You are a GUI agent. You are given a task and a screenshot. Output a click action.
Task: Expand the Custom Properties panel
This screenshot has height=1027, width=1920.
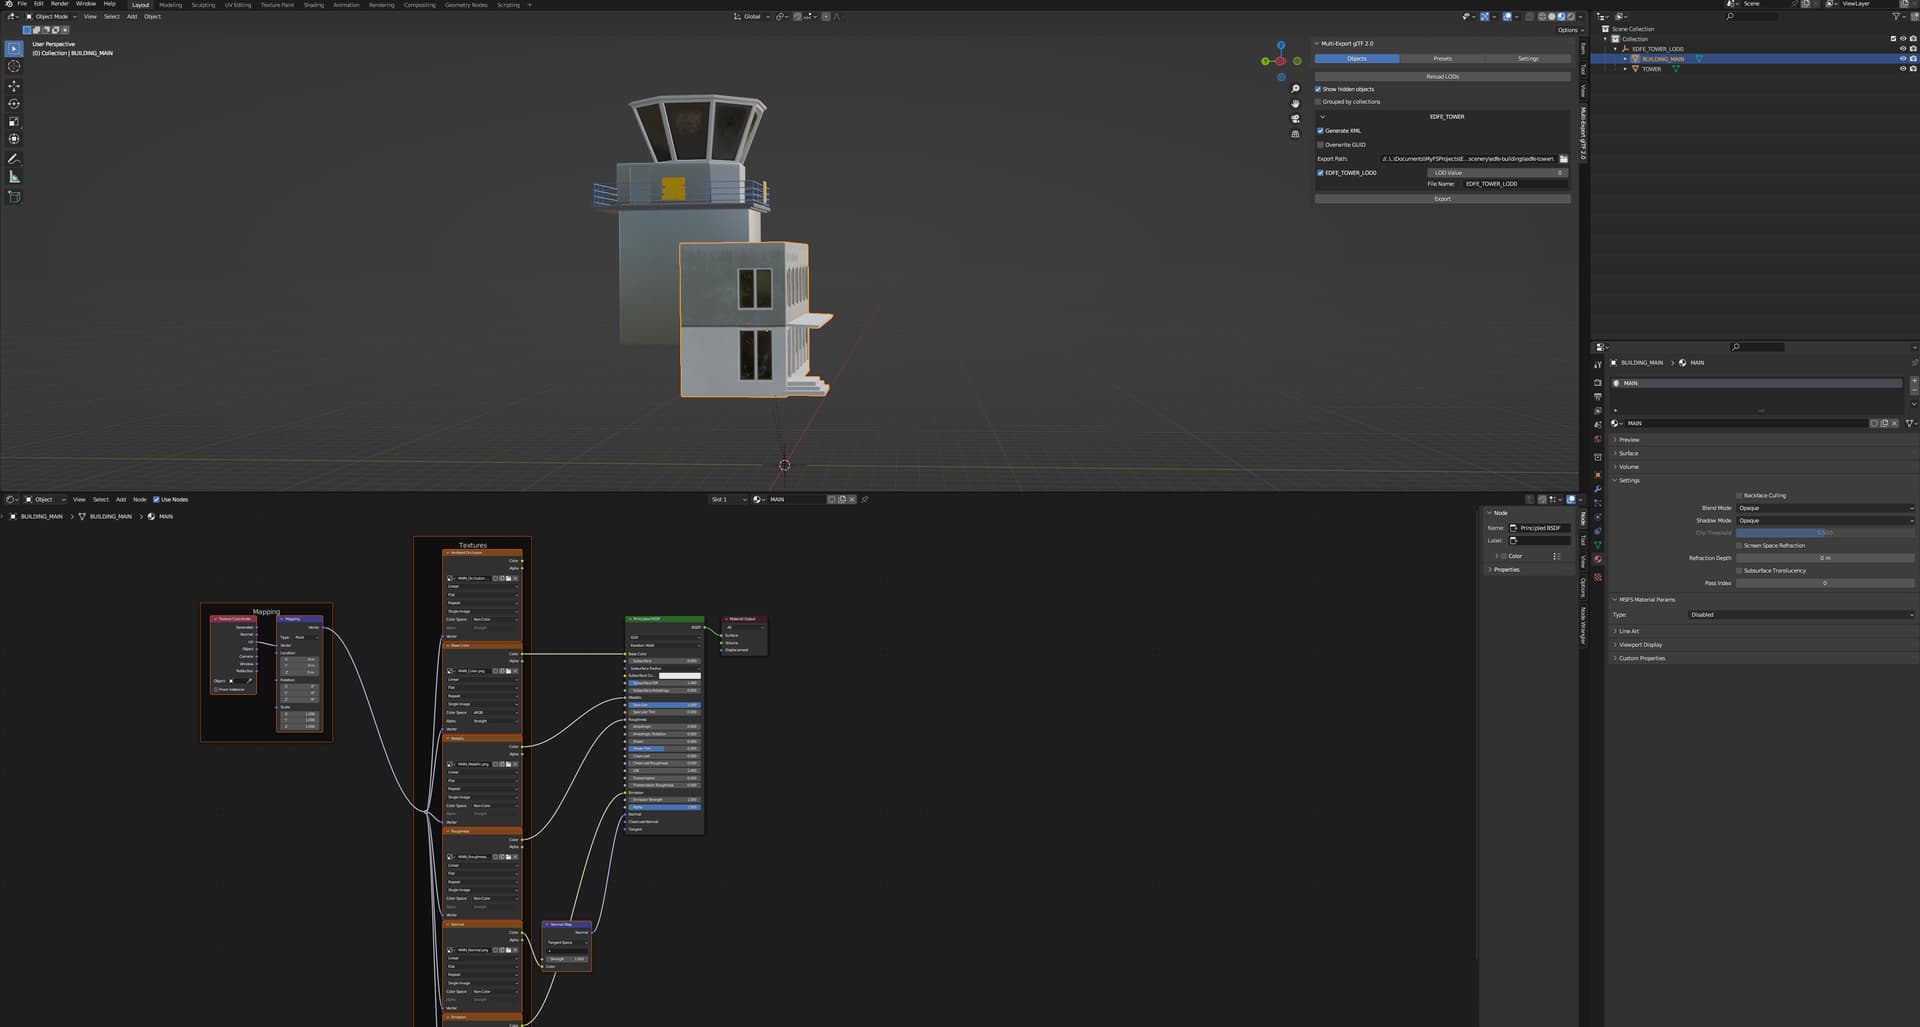click(x=1641, y=659)
